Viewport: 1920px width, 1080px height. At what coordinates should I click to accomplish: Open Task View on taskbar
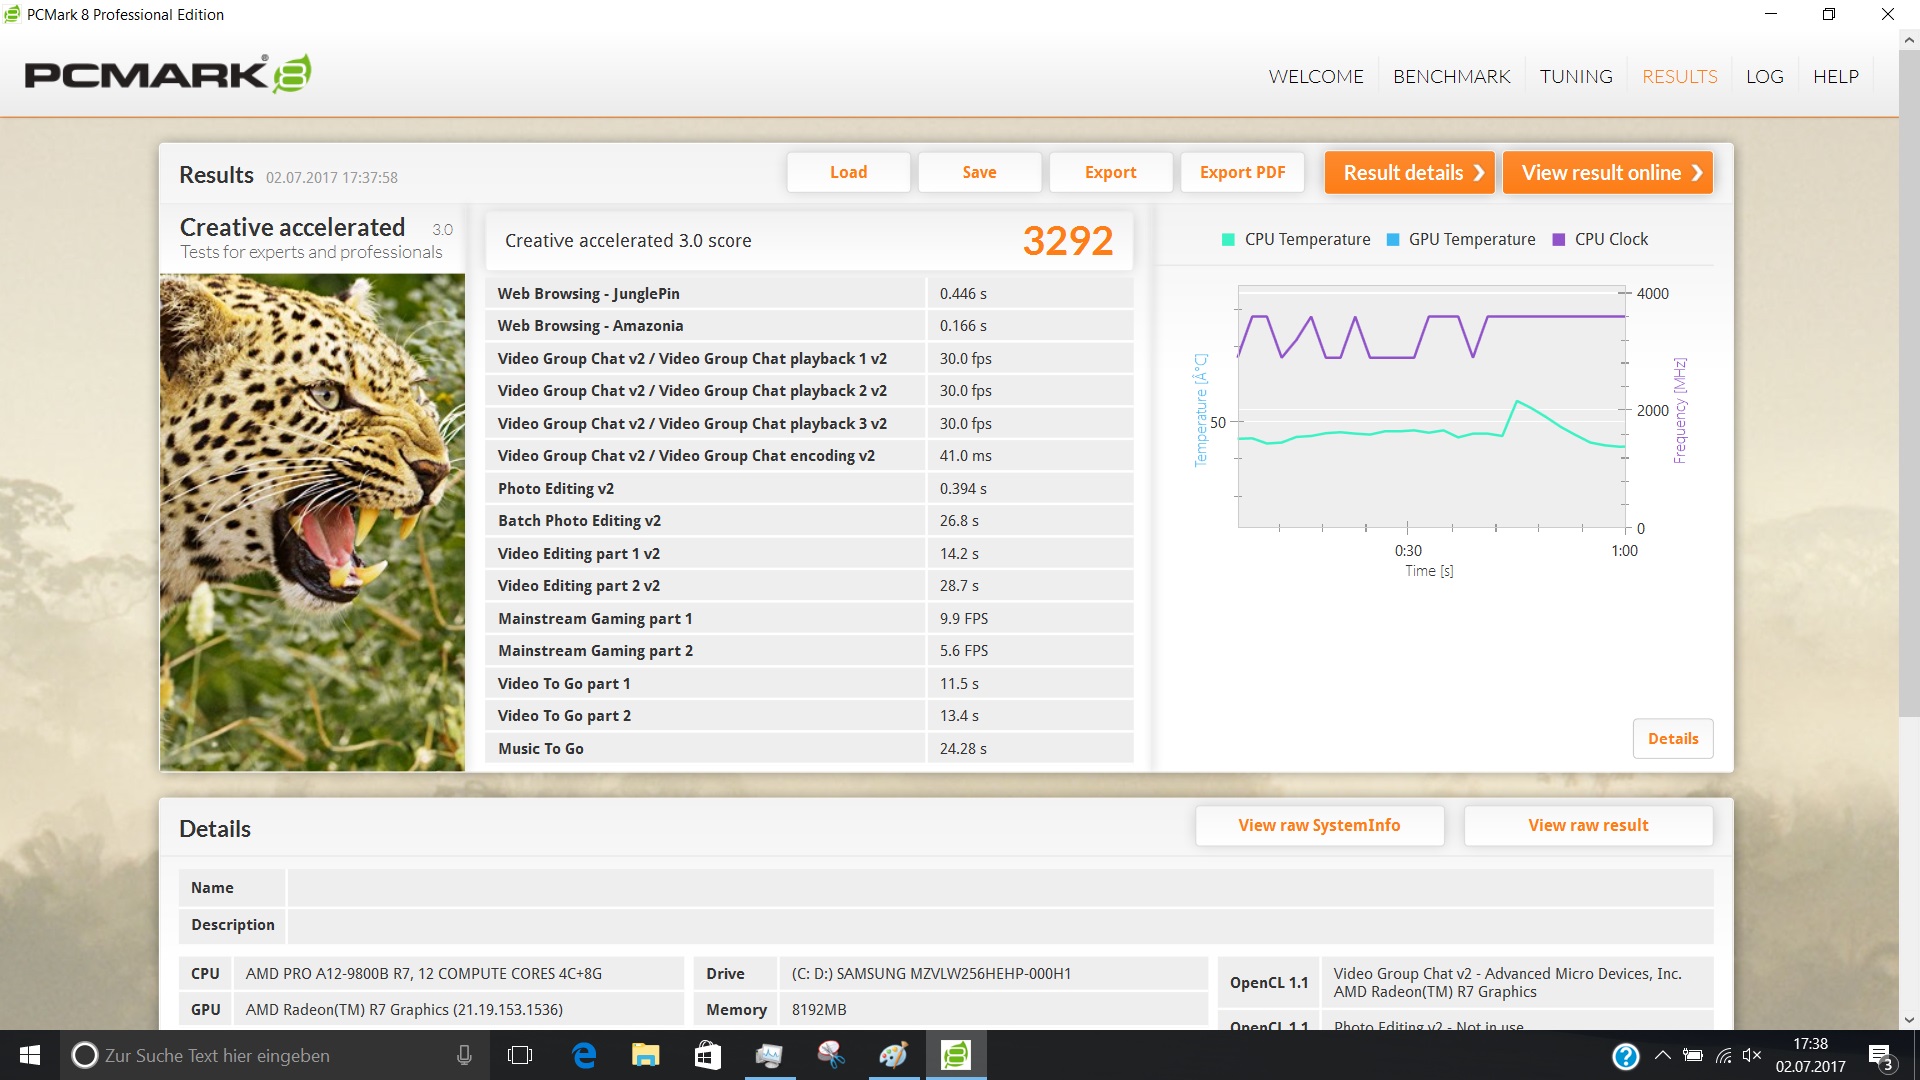[x=520, y=1055]
